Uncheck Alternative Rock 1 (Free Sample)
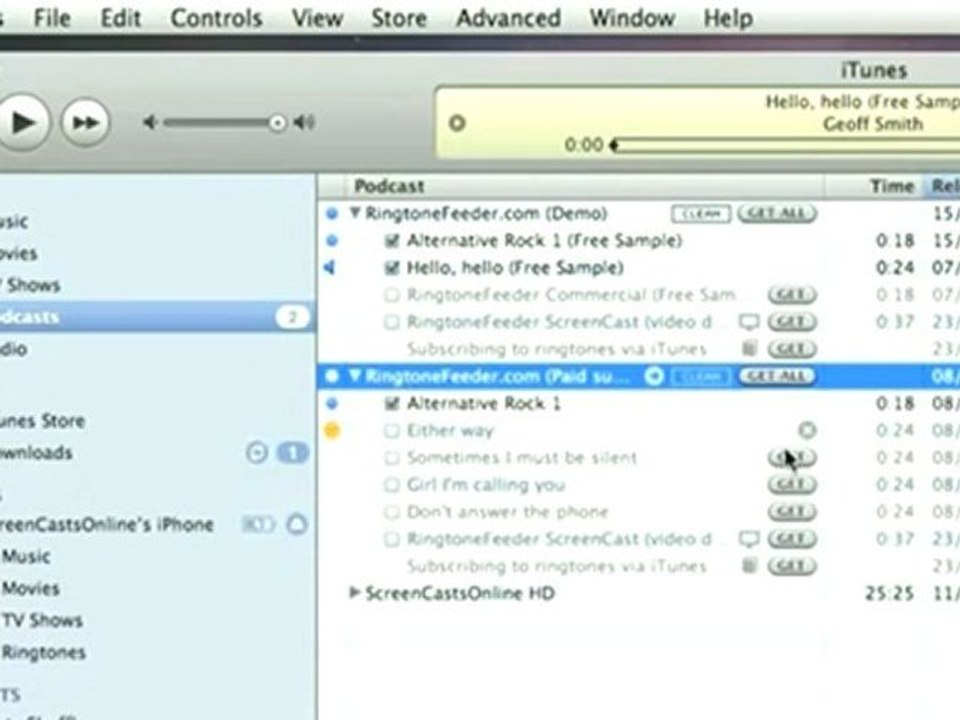 [x=392, y=241]
